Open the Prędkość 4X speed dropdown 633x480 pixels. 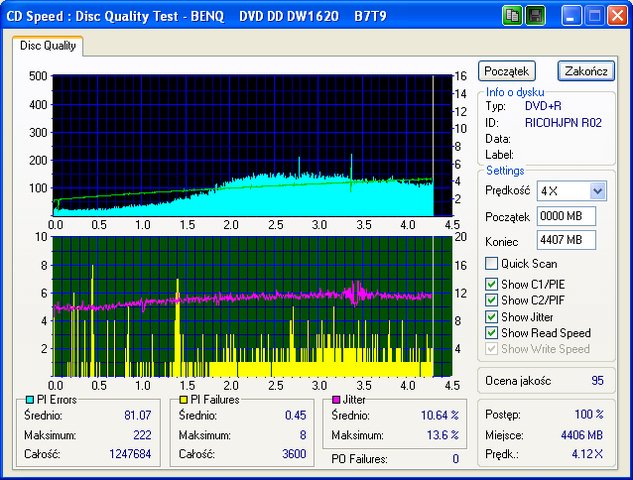(x=597, y=191)
